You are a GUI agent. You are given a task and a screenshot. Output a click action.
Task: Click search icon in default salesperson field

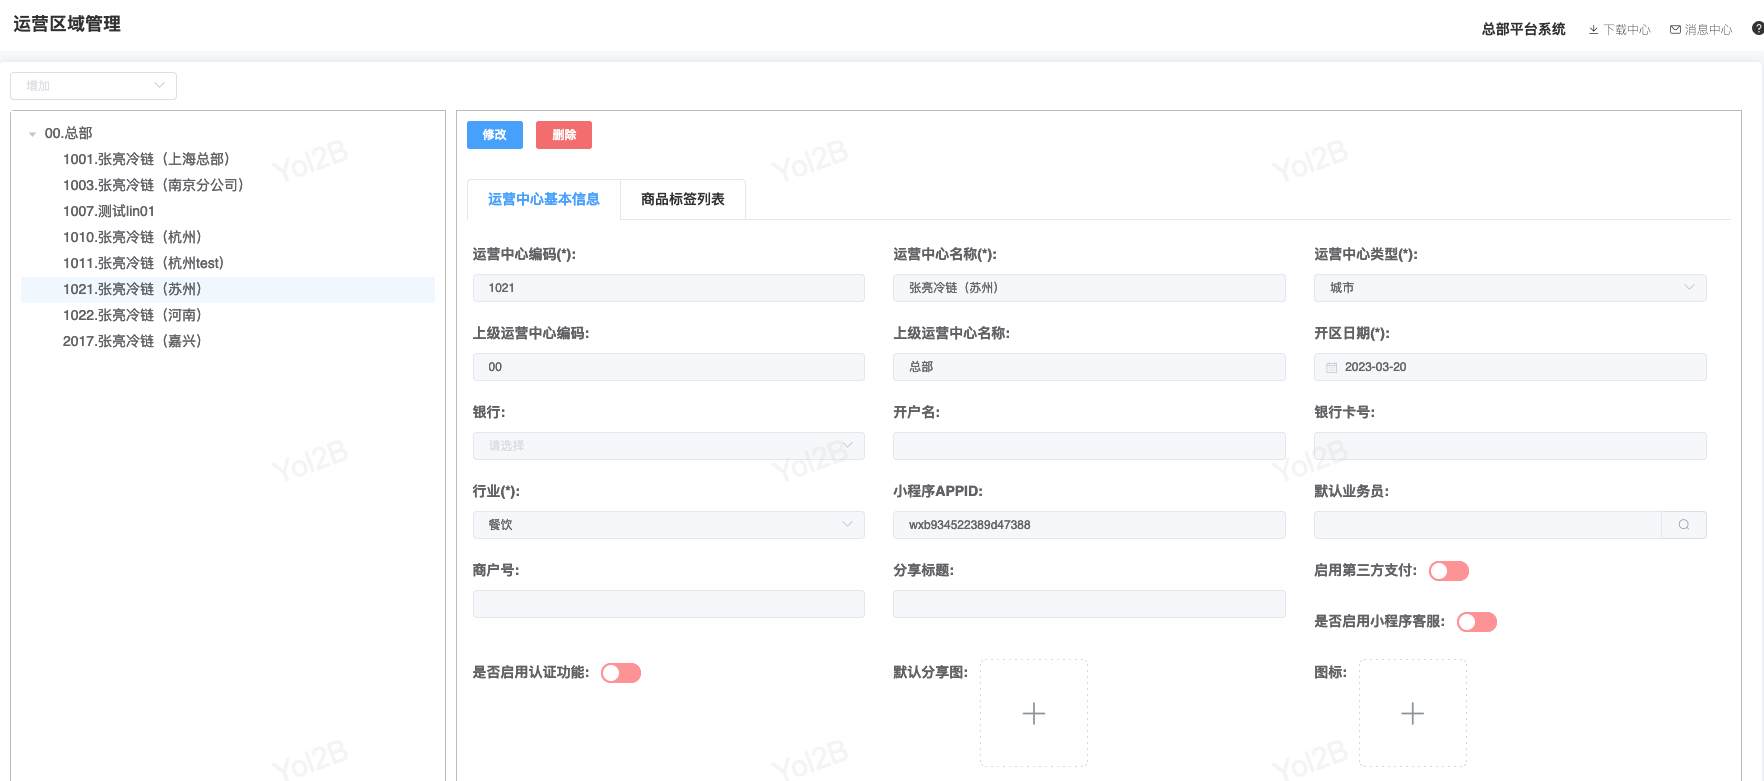point(1683,525)
